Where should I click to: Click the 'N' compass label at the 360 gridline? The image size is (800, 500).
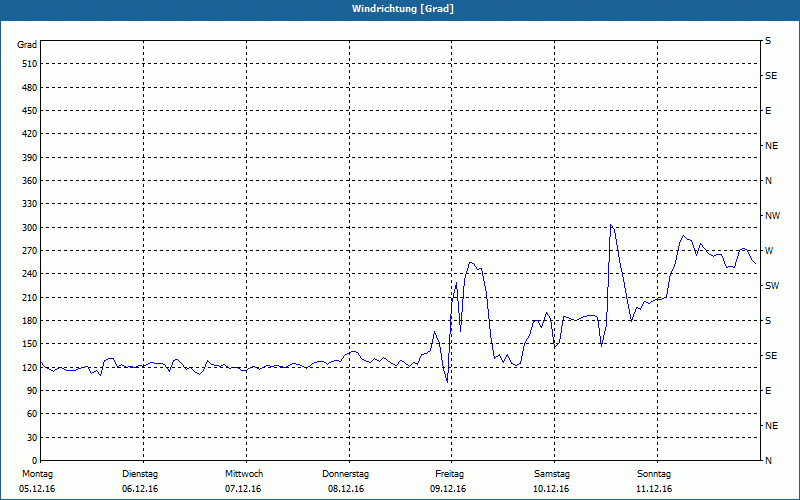point(768,181)
